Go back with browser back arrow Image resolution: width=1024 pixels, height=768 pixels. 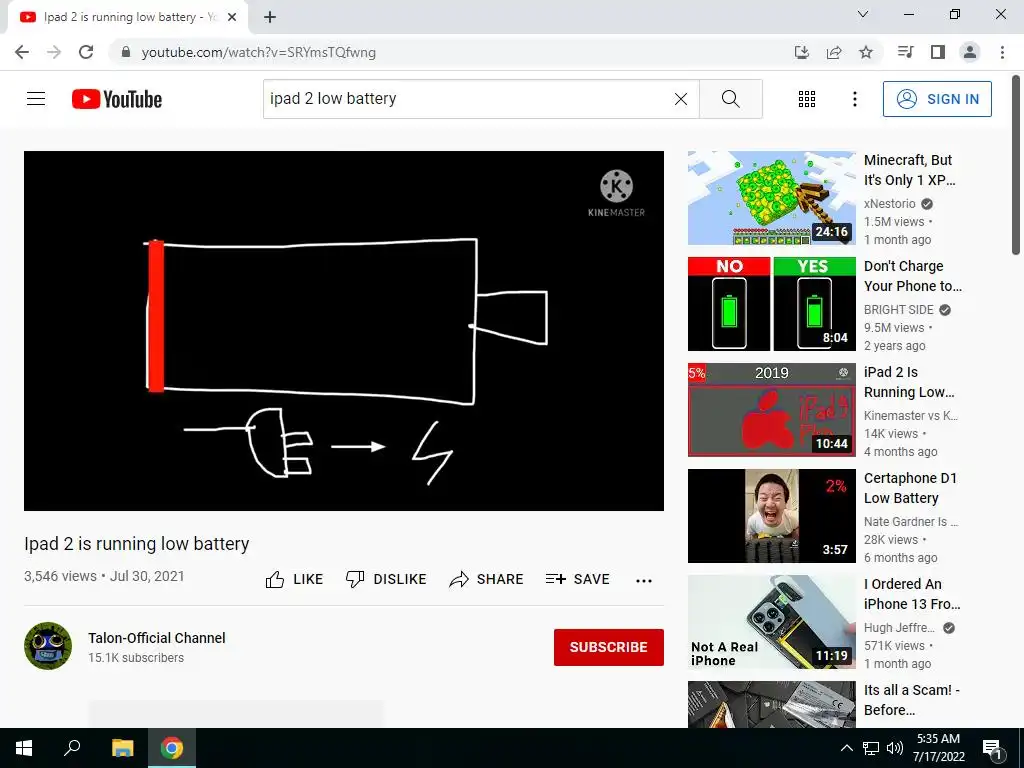tap(22, 52)
